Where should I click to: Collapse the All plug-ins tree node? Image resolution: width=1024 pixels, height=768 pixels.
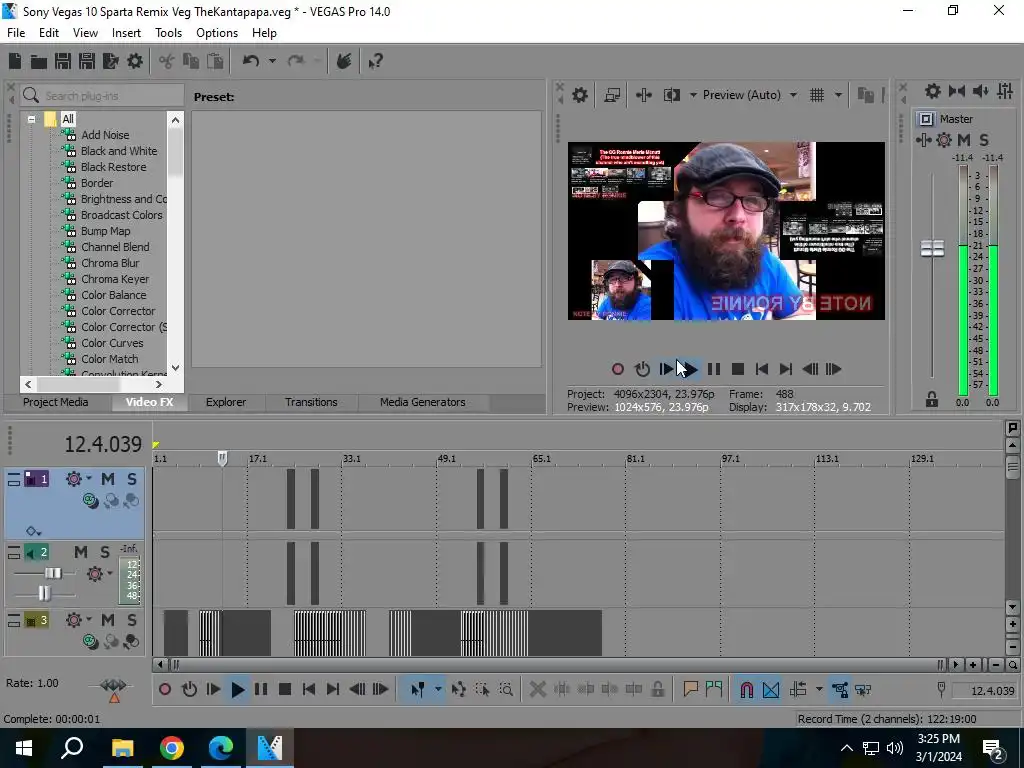[x=31, y=120]
